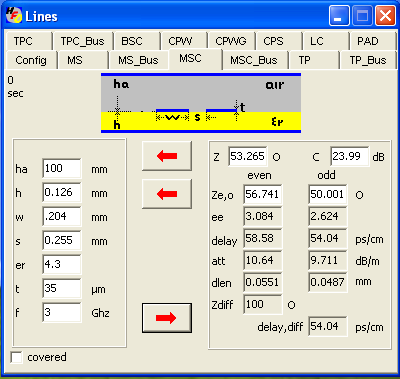
Task: Open the PAD tab
Action: pos(373,41)
